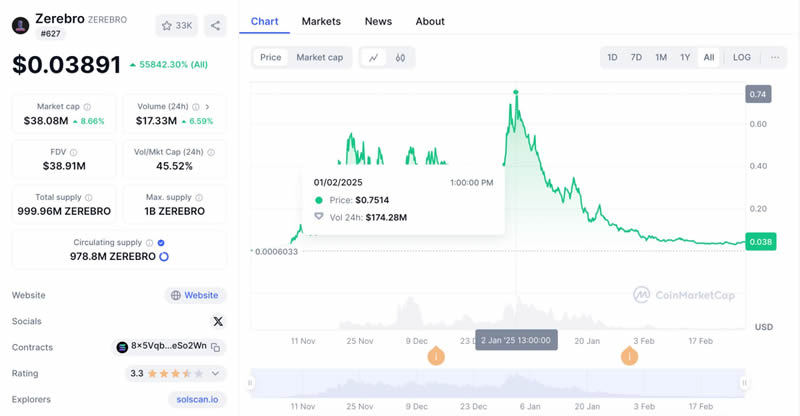
Task: Click the share icon button
Action: pos(215,26)
